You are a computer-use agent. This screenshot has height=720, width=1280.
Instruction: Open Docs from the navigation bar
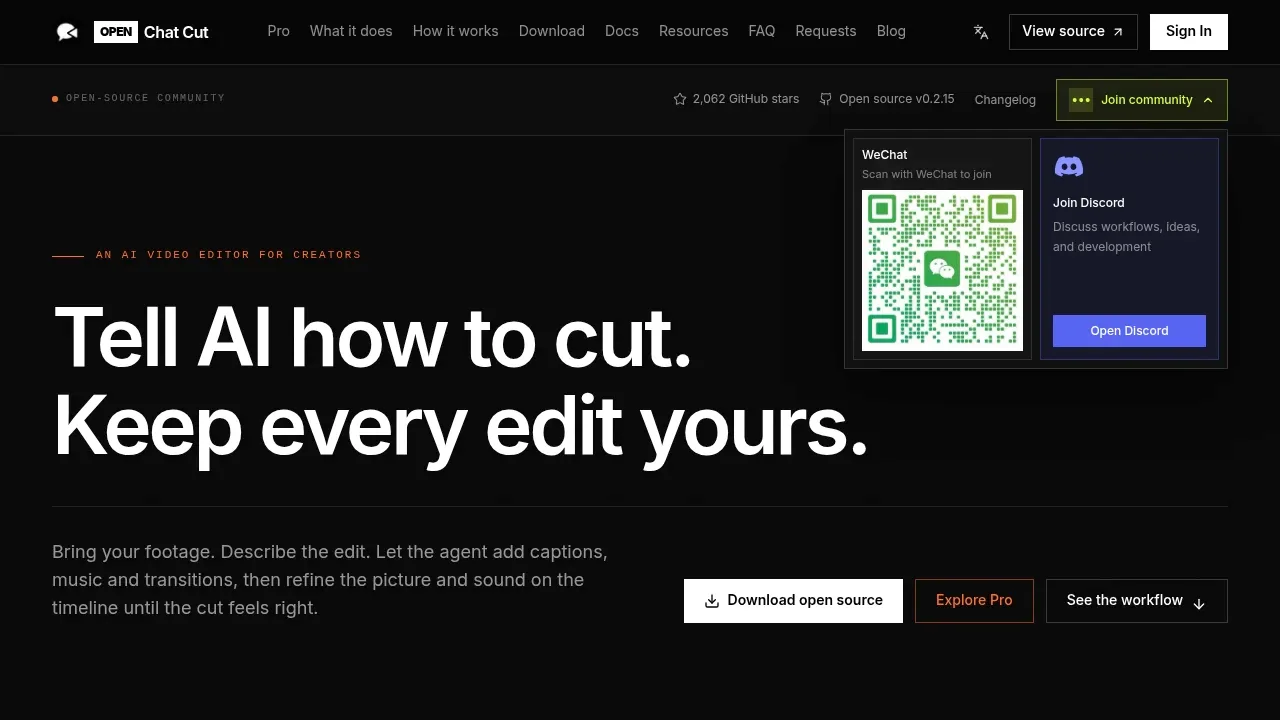[x=622, y=31]
